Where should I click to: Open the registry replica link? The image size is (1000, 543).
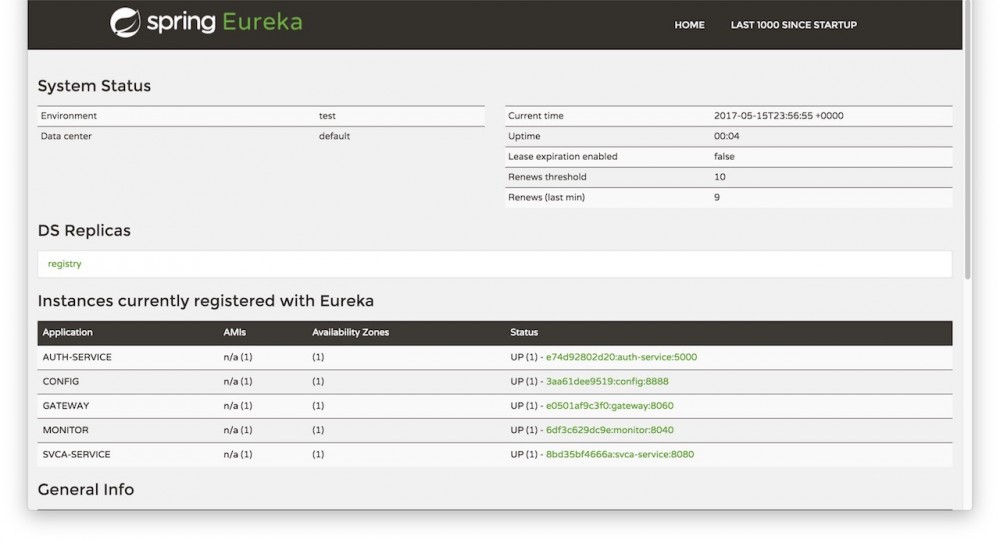click(x=65, y=264)
